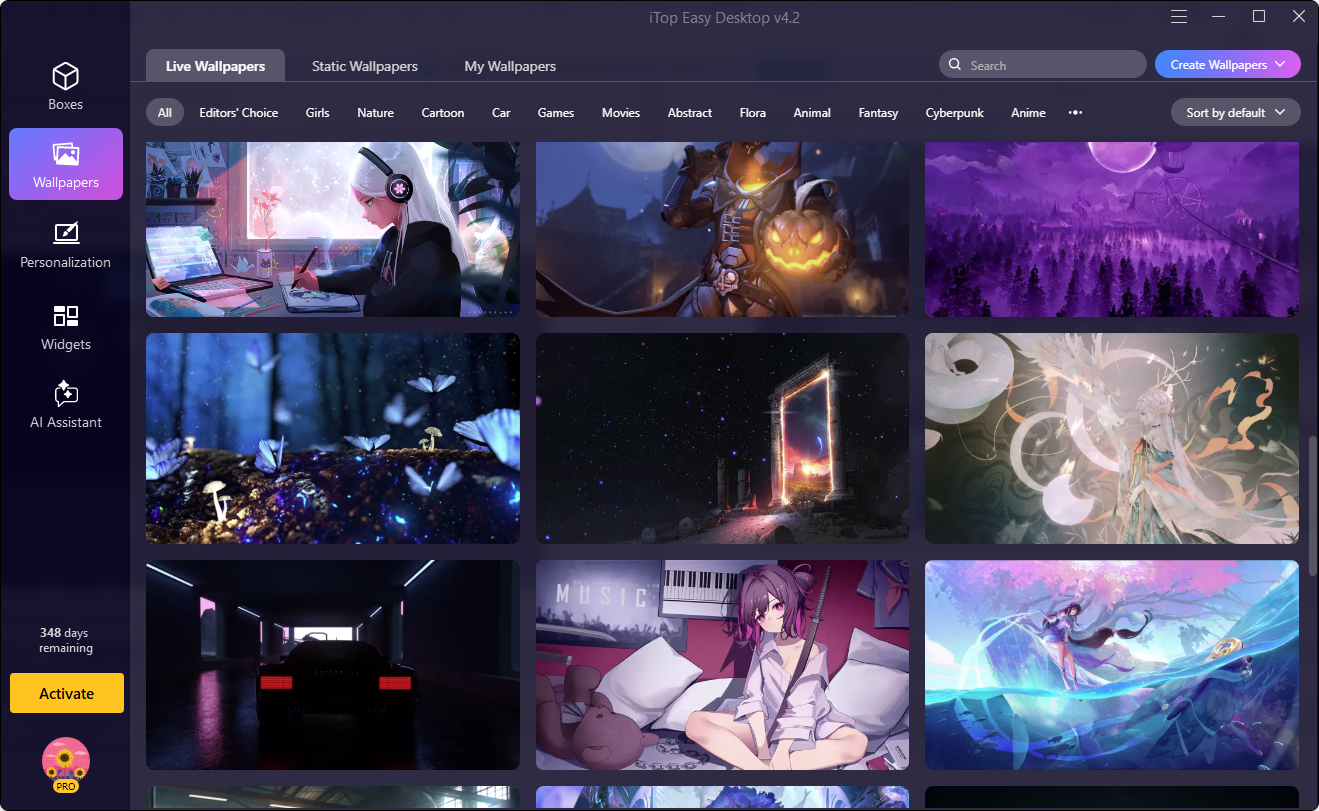Switch to My Wallpapers tab
This screenshot has height=811, width=1319.
coord(510,66)
